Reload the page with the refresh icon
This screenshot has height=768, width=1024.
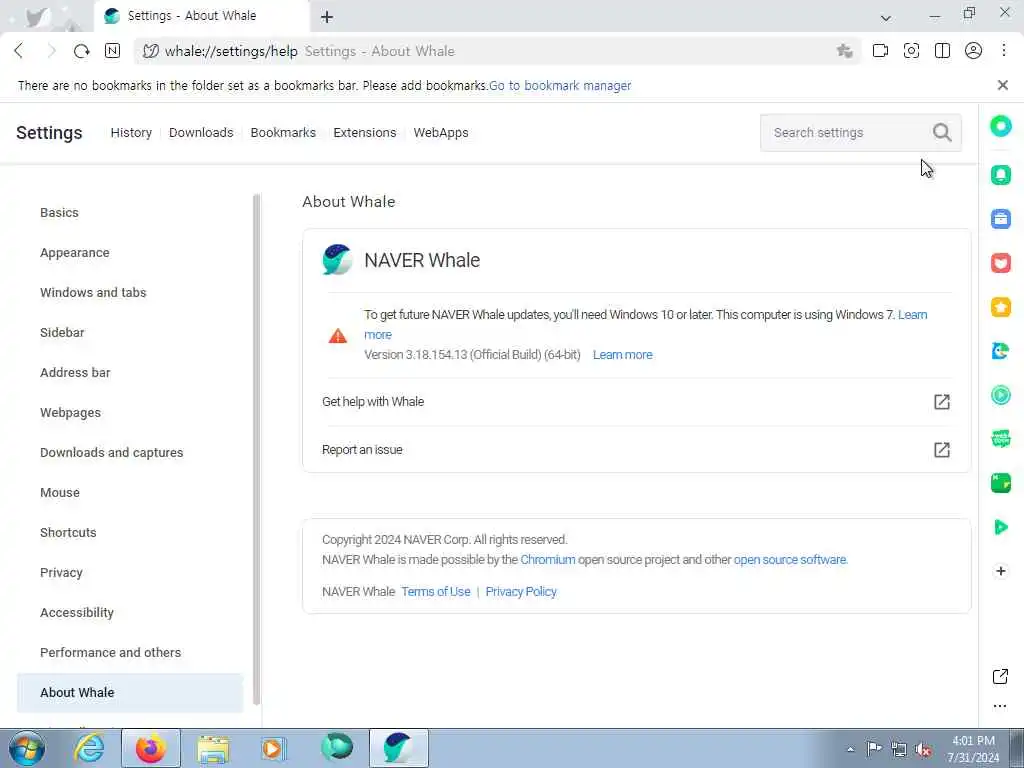(x=82, y=51)
